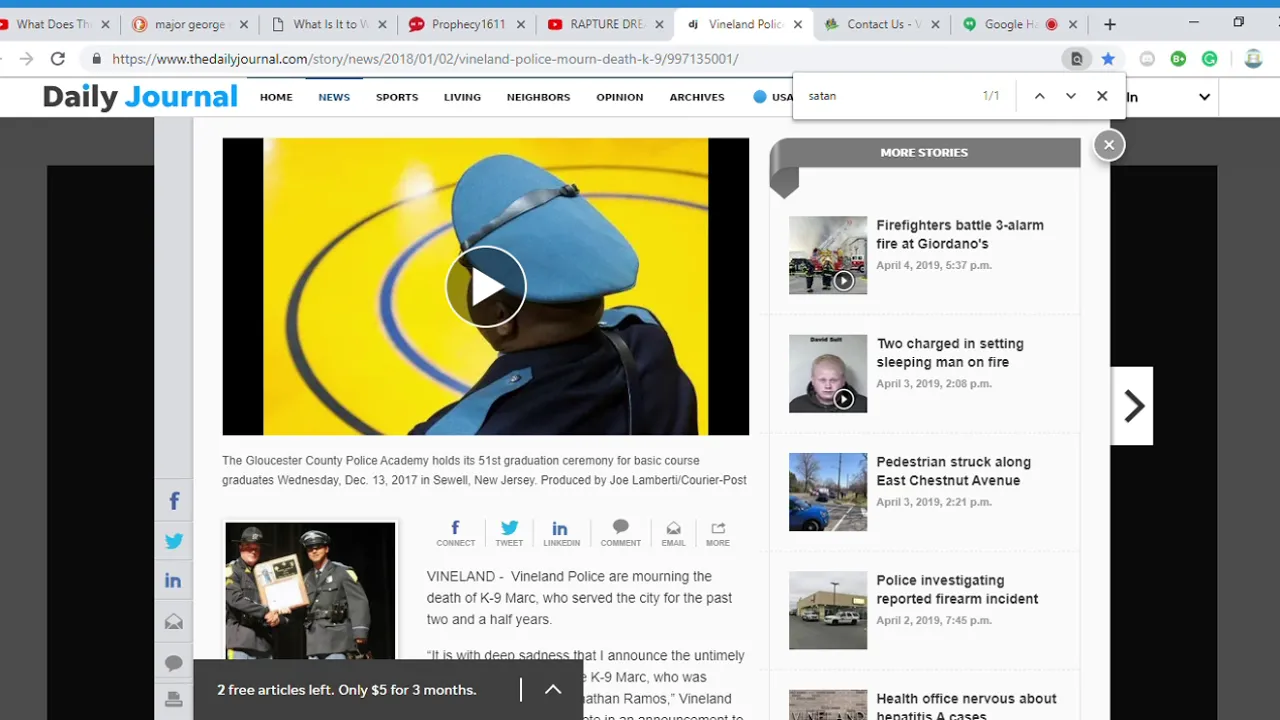Share on LinkedIn from the left sidebar

(x=173, y=581)
